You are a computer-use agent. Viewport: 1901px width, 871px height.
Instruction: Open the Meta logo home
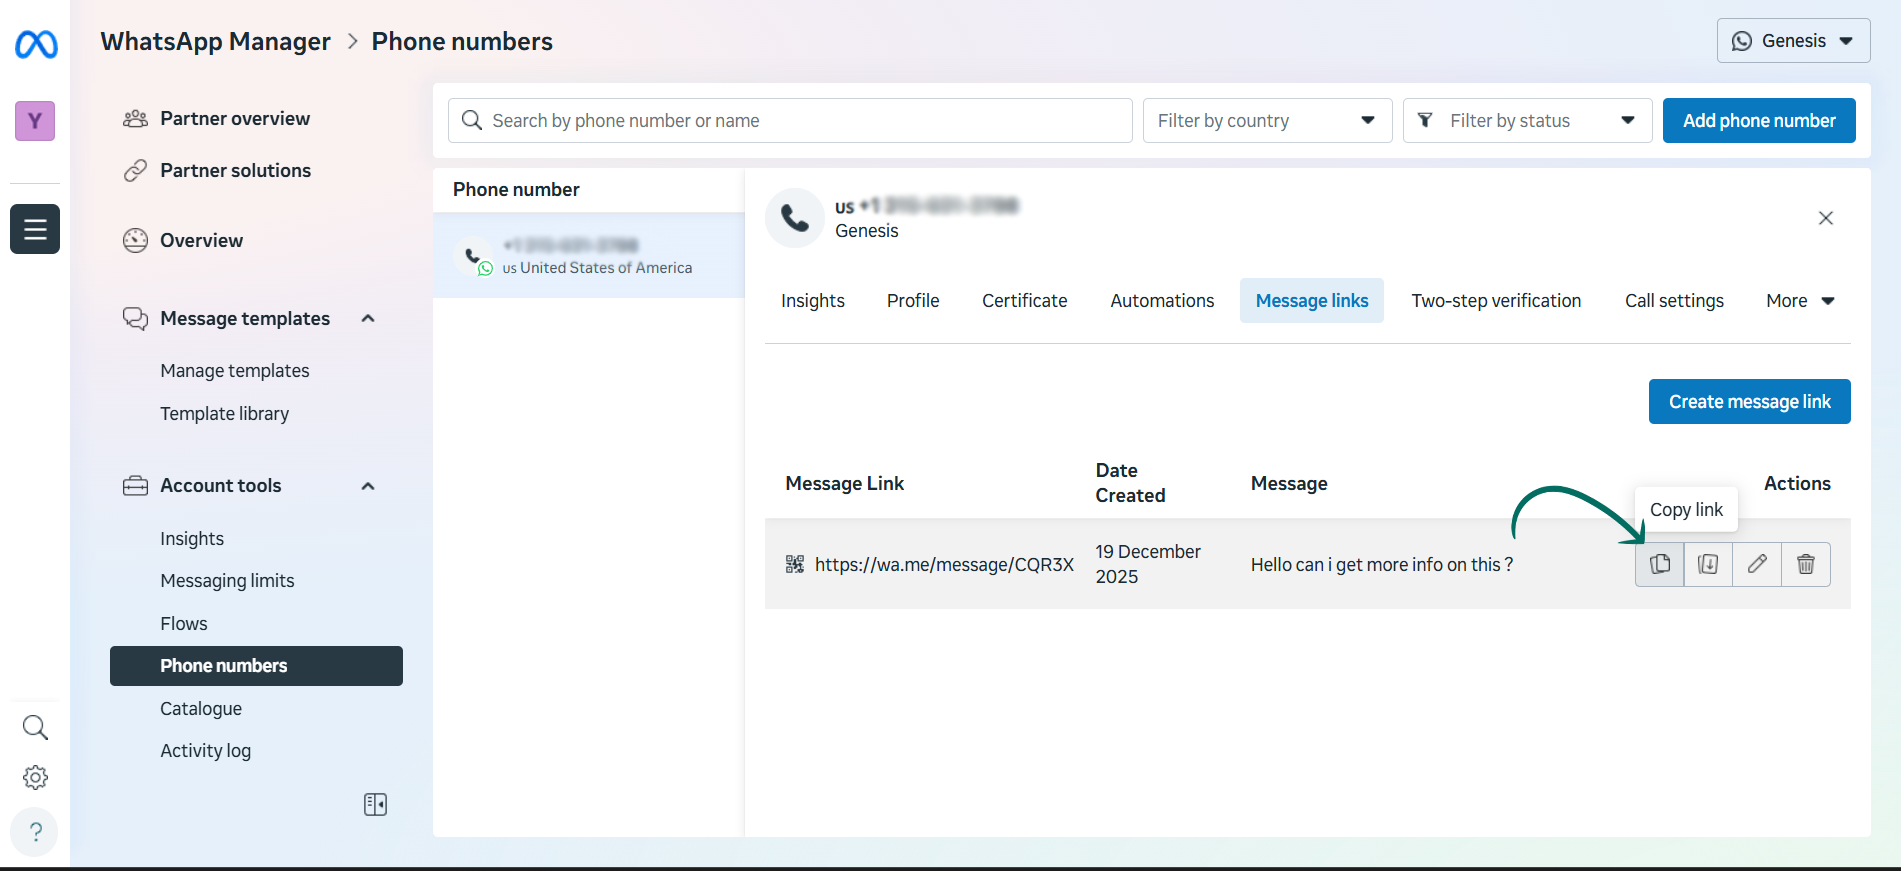point(36,44)
